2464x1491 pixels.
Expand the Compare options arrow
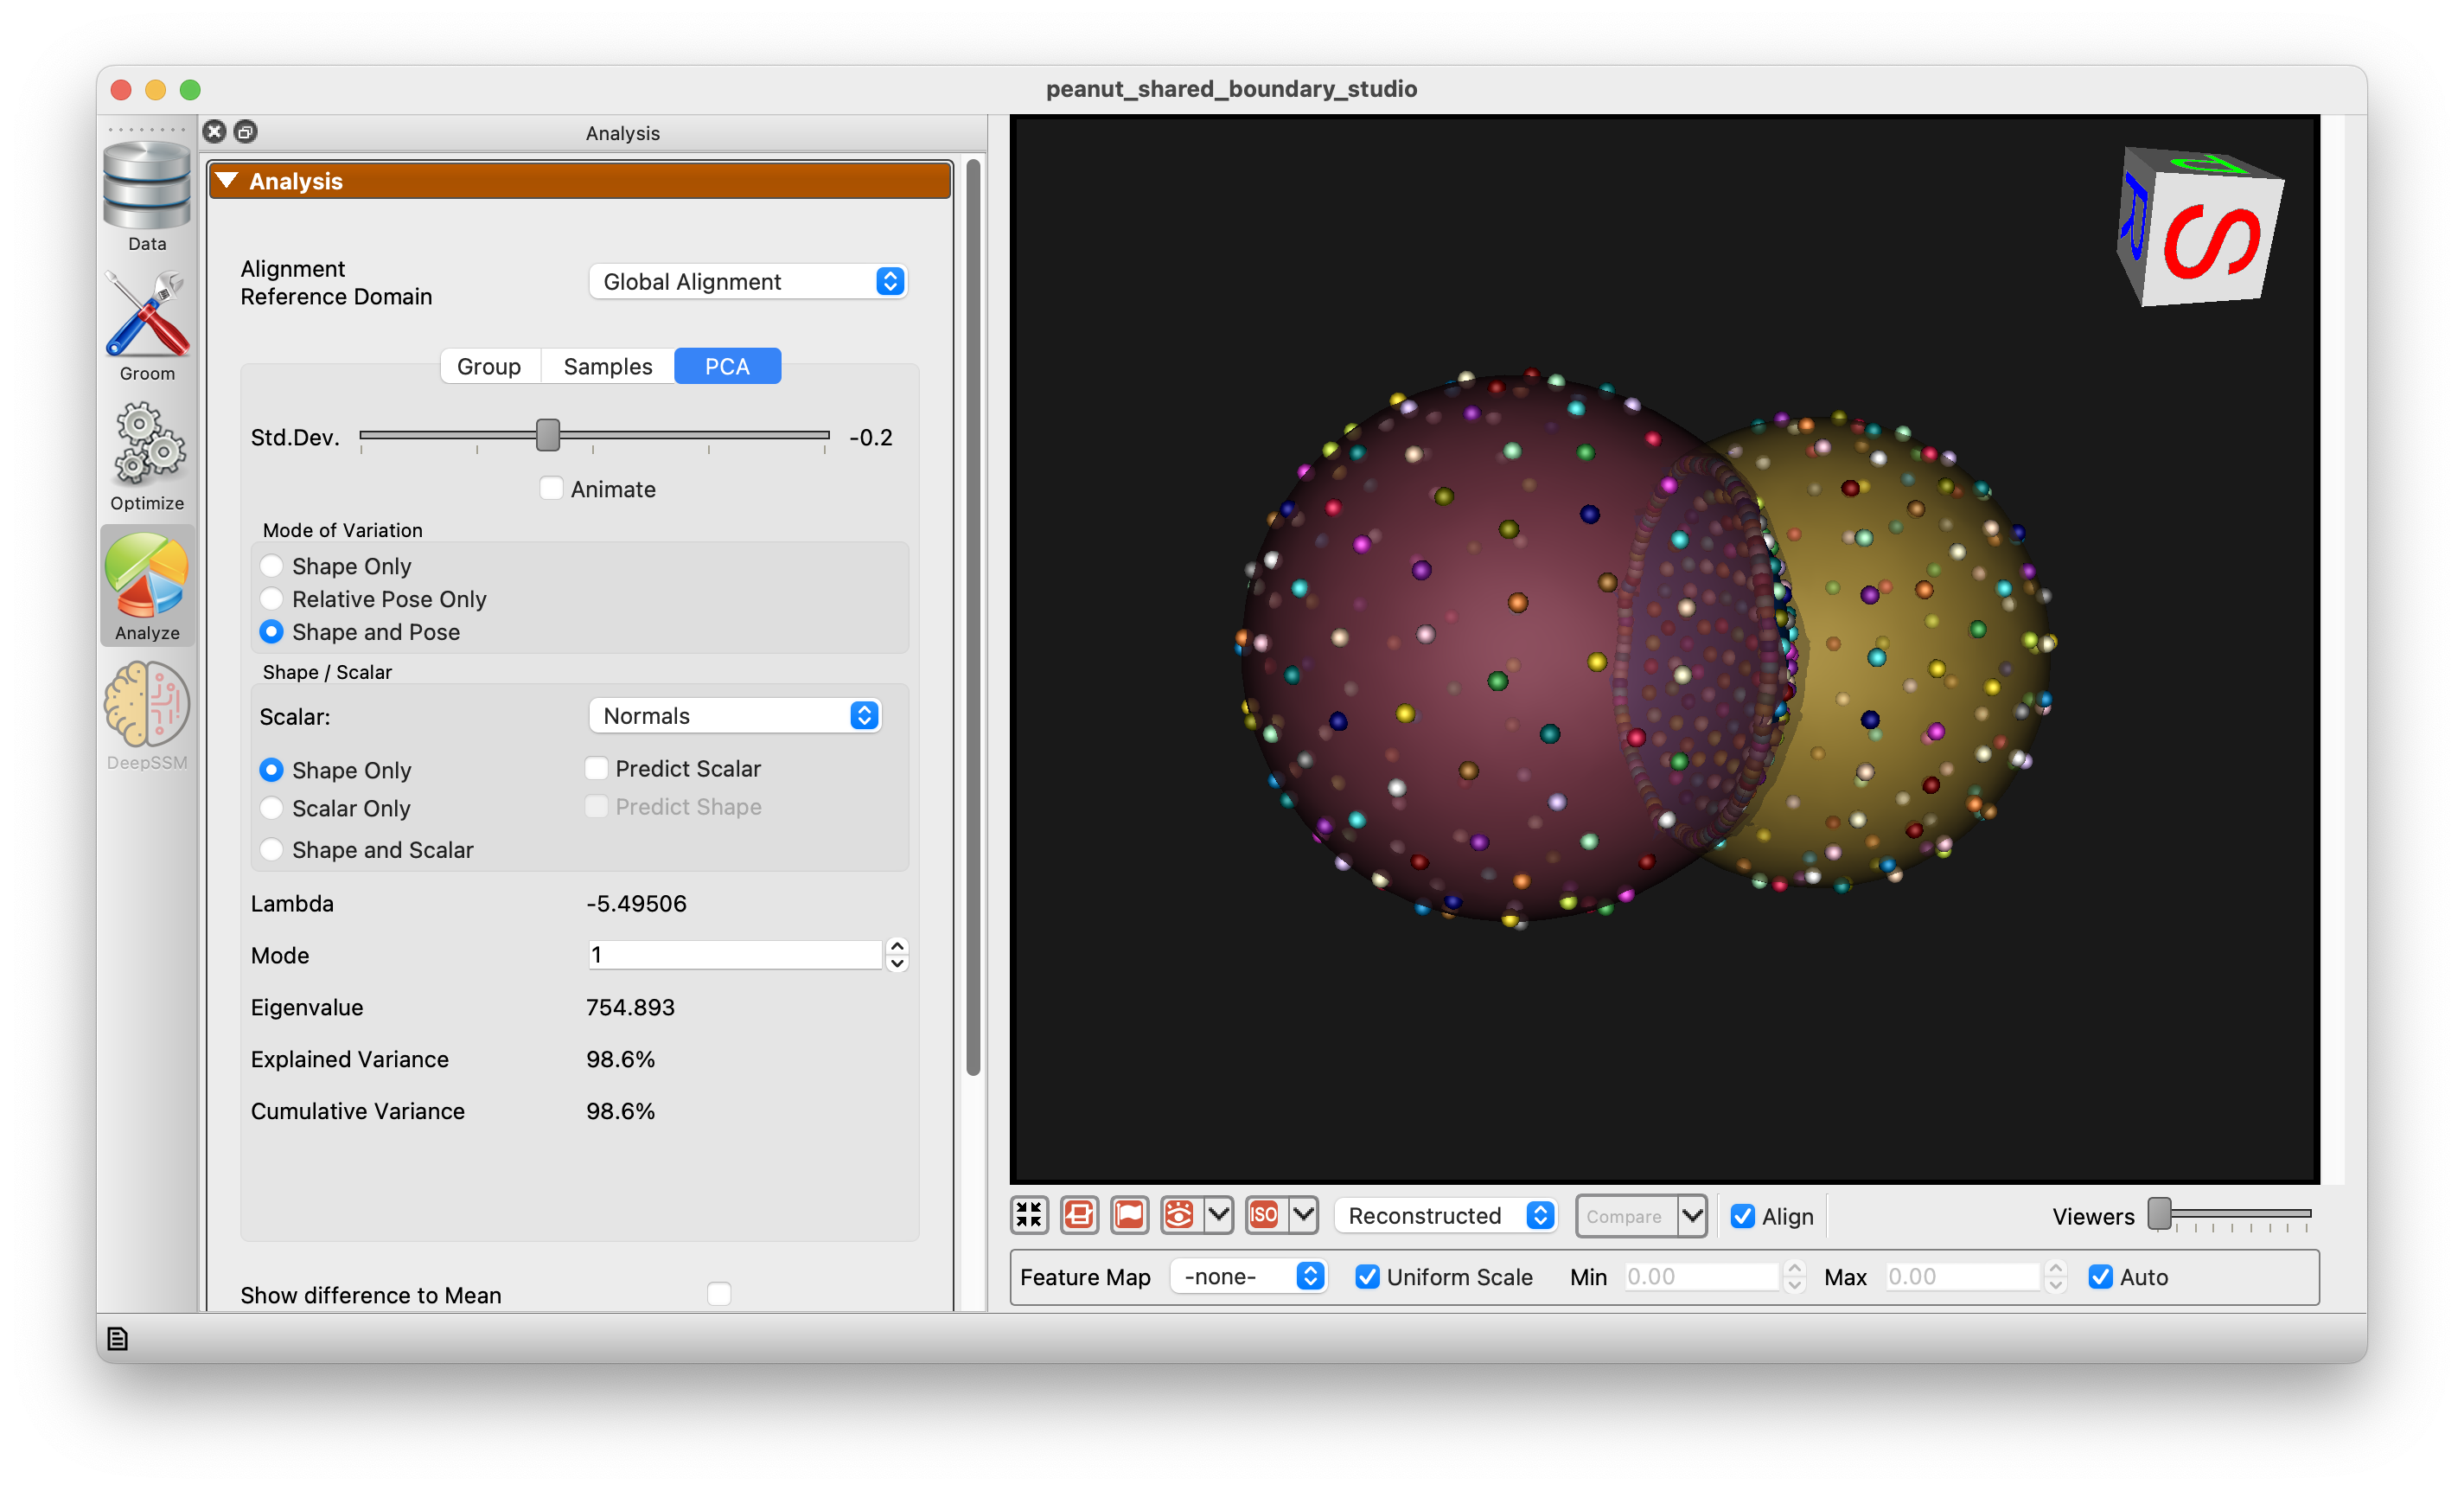1692,1215
